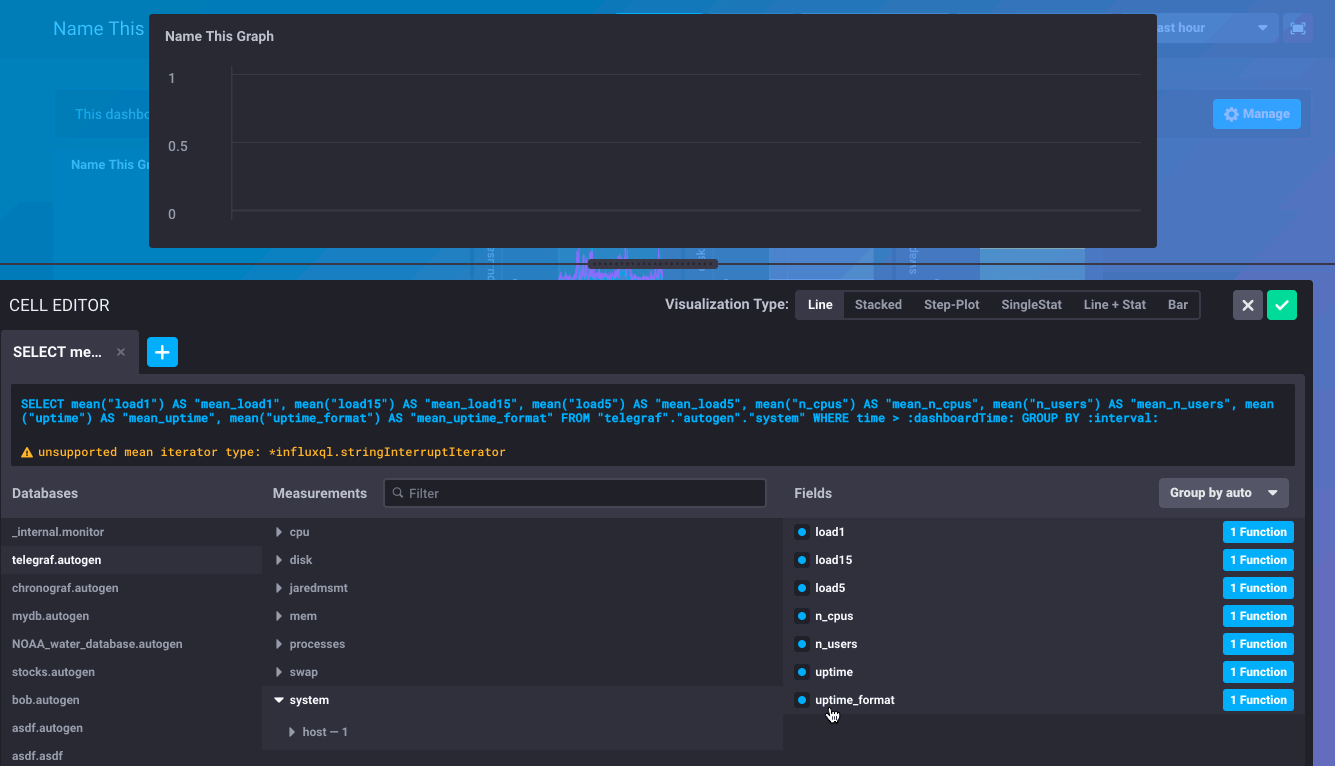Open the 1 Function picker next to load5
The width and height of the screenshot is (1335, 766).
point(1257,588)
